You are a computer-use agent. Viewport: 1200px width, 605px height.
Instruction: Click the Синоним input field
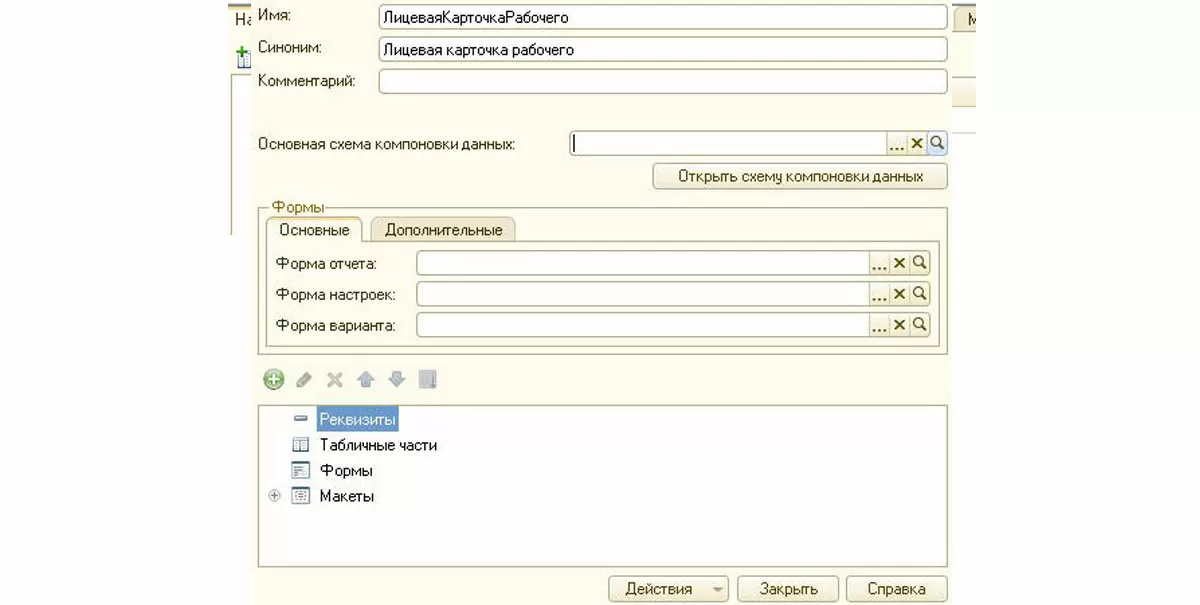pyautogui.click(x=662, y=49)
